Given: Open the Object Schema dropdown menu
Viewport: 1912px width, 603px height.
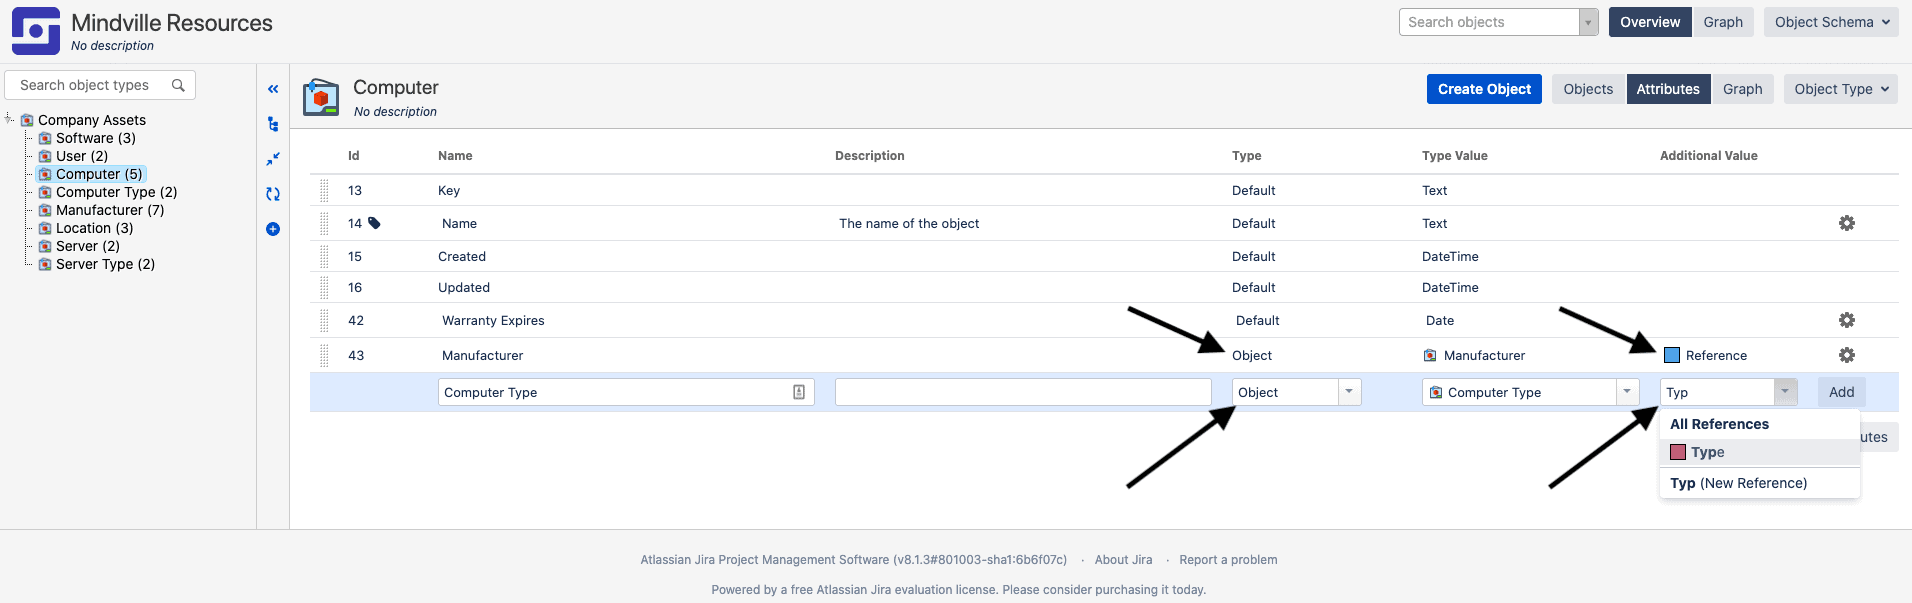Looking at the screenshot, I should click(1832, 22).
